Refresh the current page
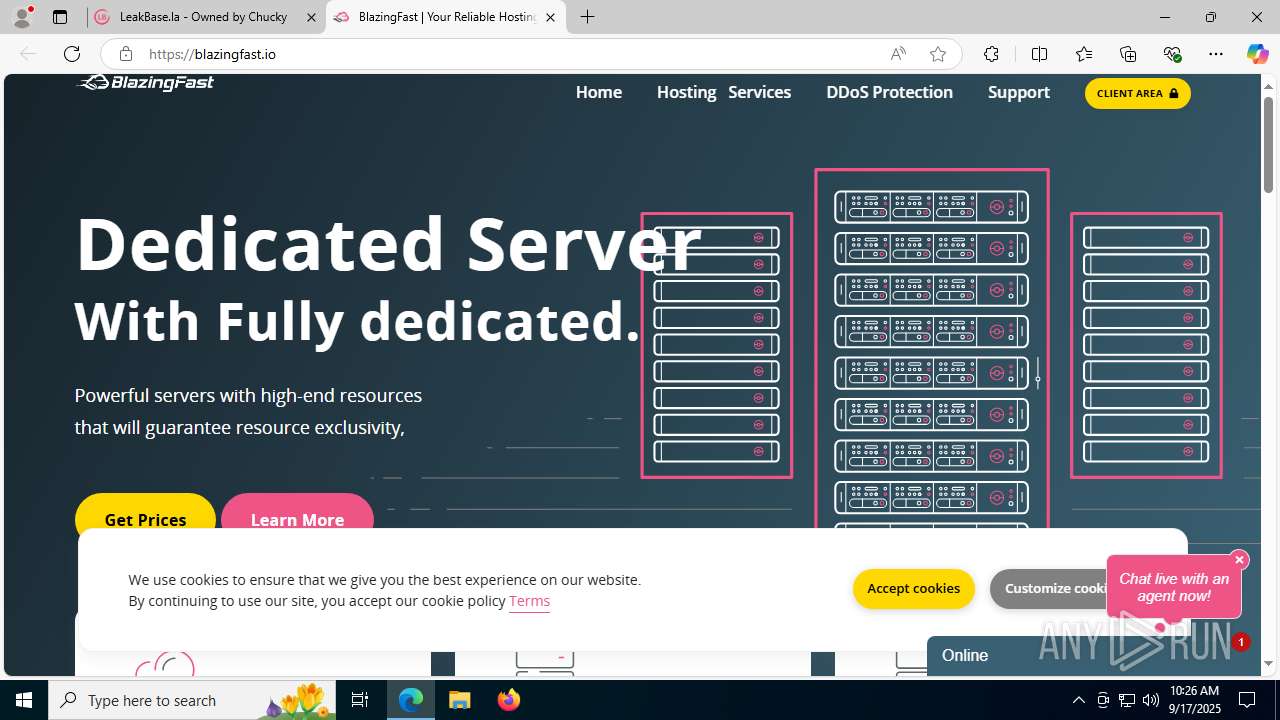1280x720 pixels. 72,54
